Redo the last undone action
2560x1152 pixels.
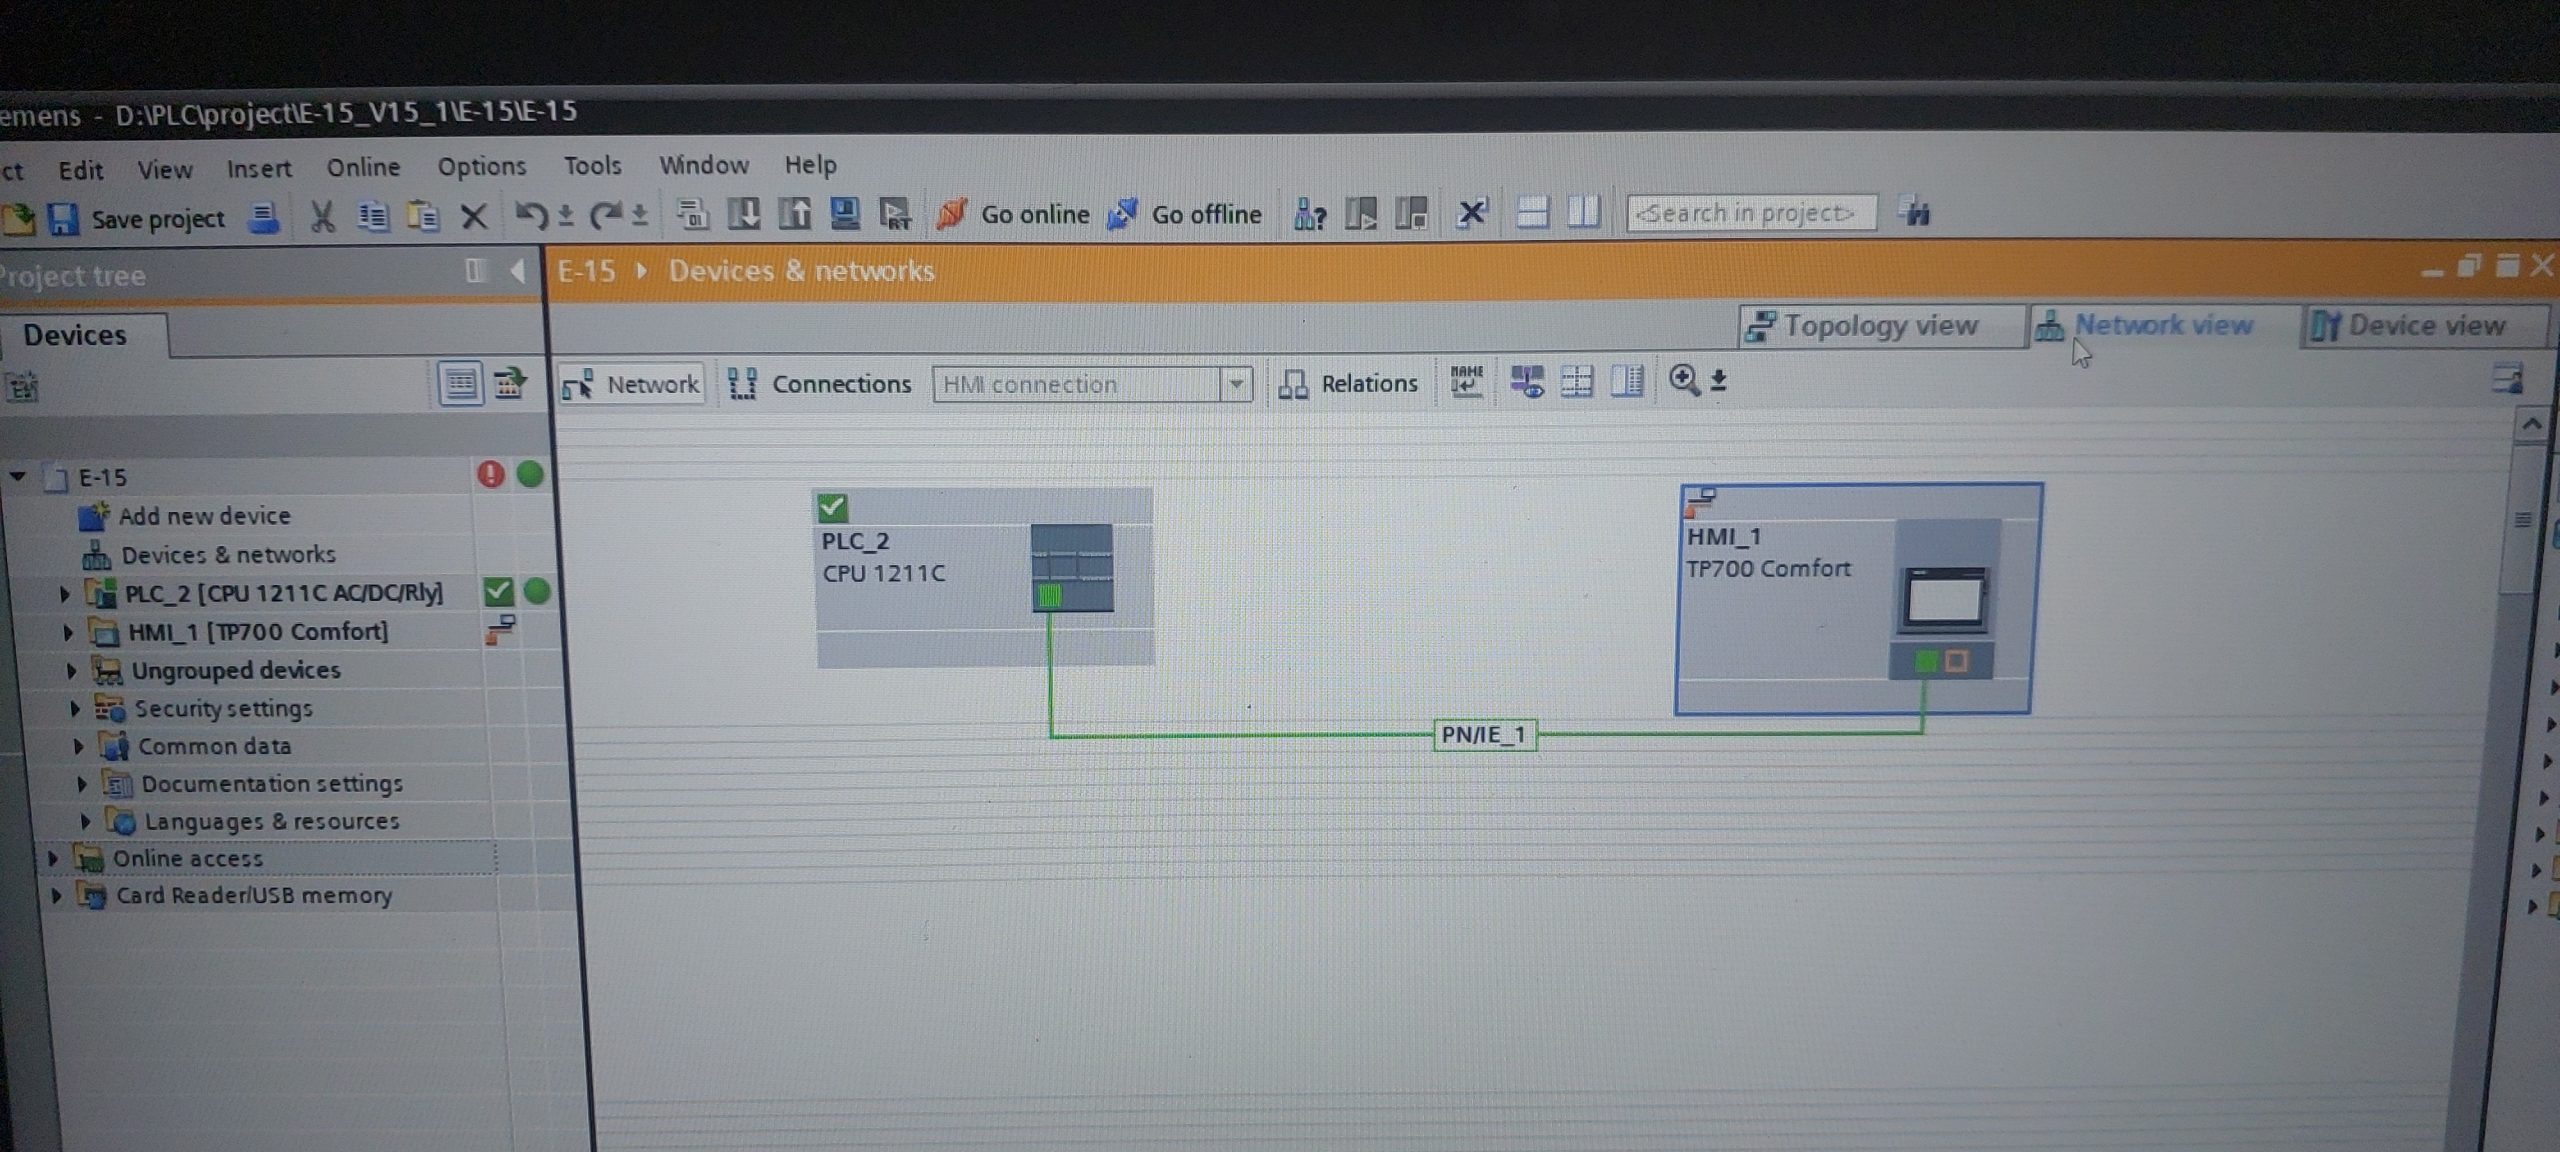click(606, 215)
